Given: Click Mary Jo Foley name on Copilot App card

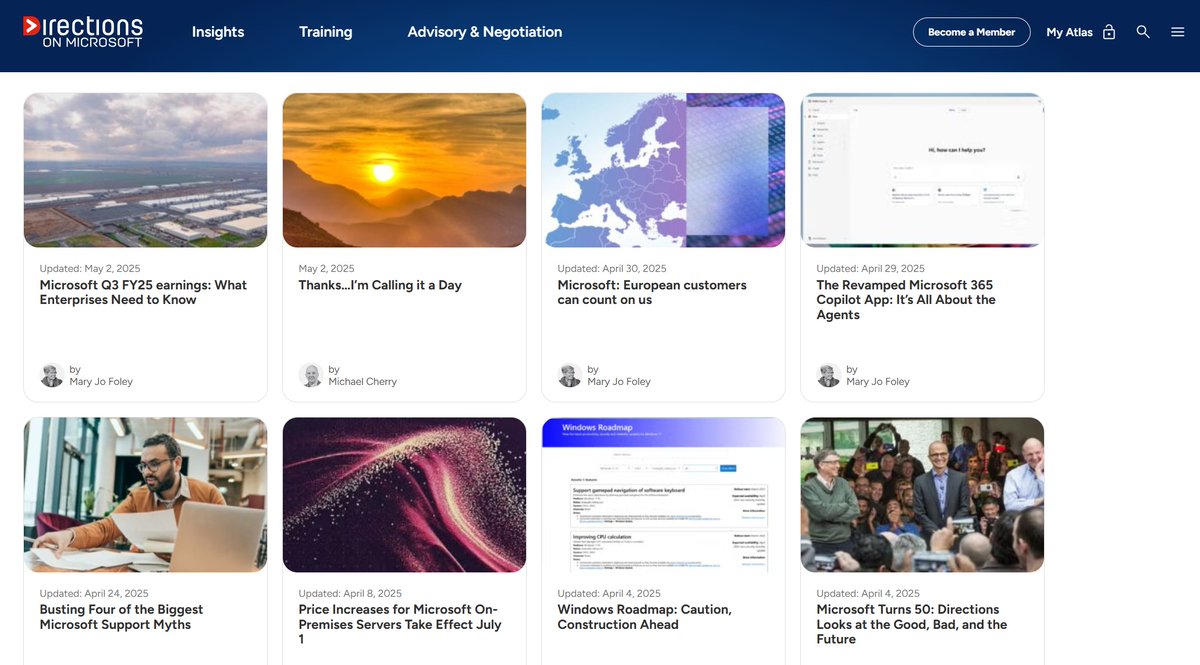Looking at the screenshot, I should pyautogui.click(x=878, y=382).
